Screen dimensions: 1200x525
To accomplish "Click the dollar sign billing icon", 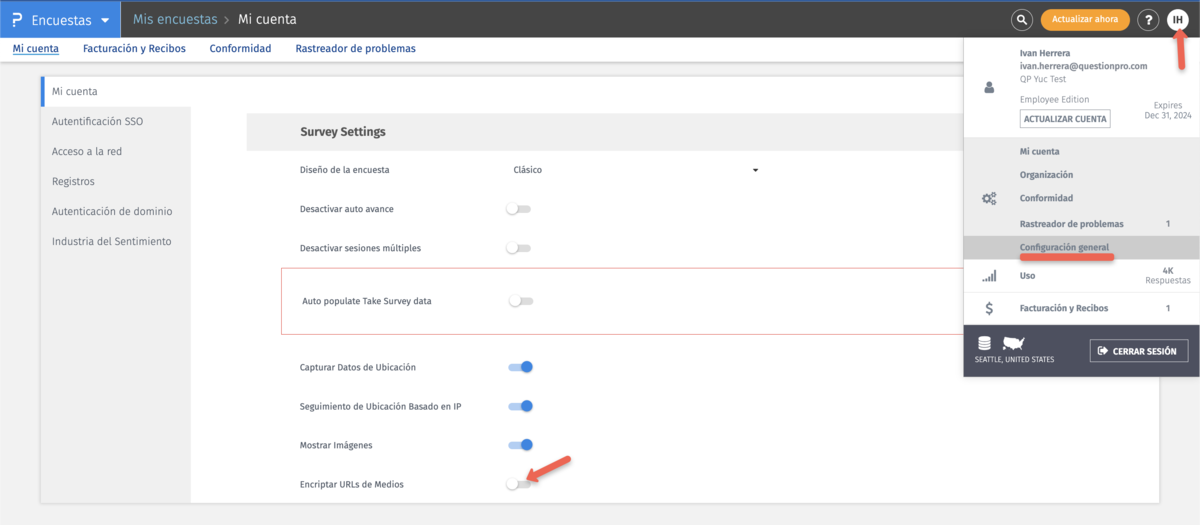I will pos(989,308).
